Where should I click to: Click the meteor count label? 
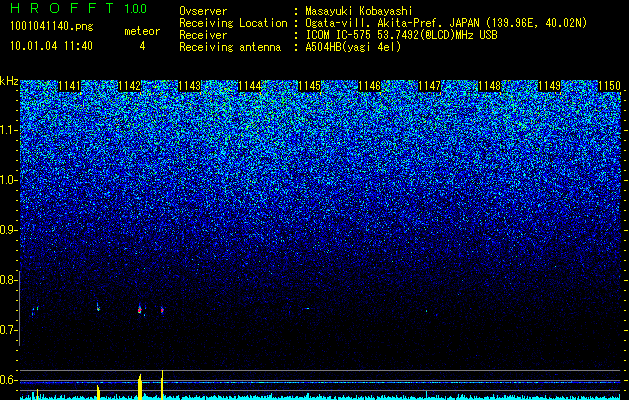(142, 31)
